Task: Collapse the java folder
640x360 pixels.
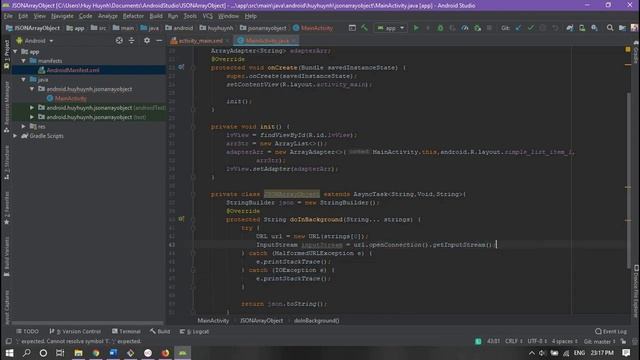Action: pyautogui.click(x=24, y=80)
